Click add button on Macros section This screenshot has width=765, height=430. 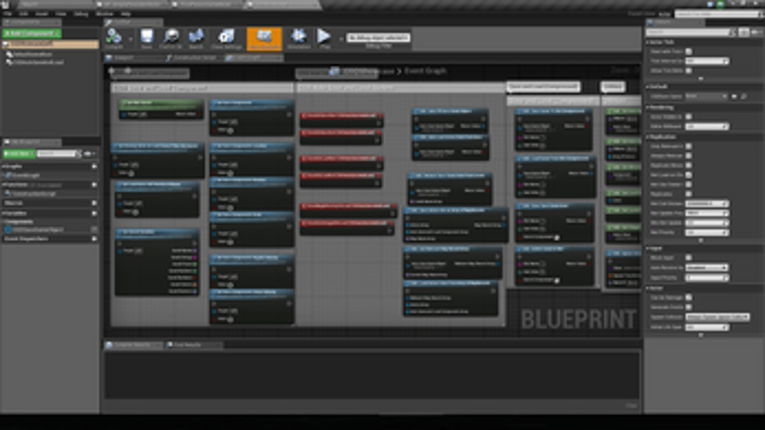94,203
